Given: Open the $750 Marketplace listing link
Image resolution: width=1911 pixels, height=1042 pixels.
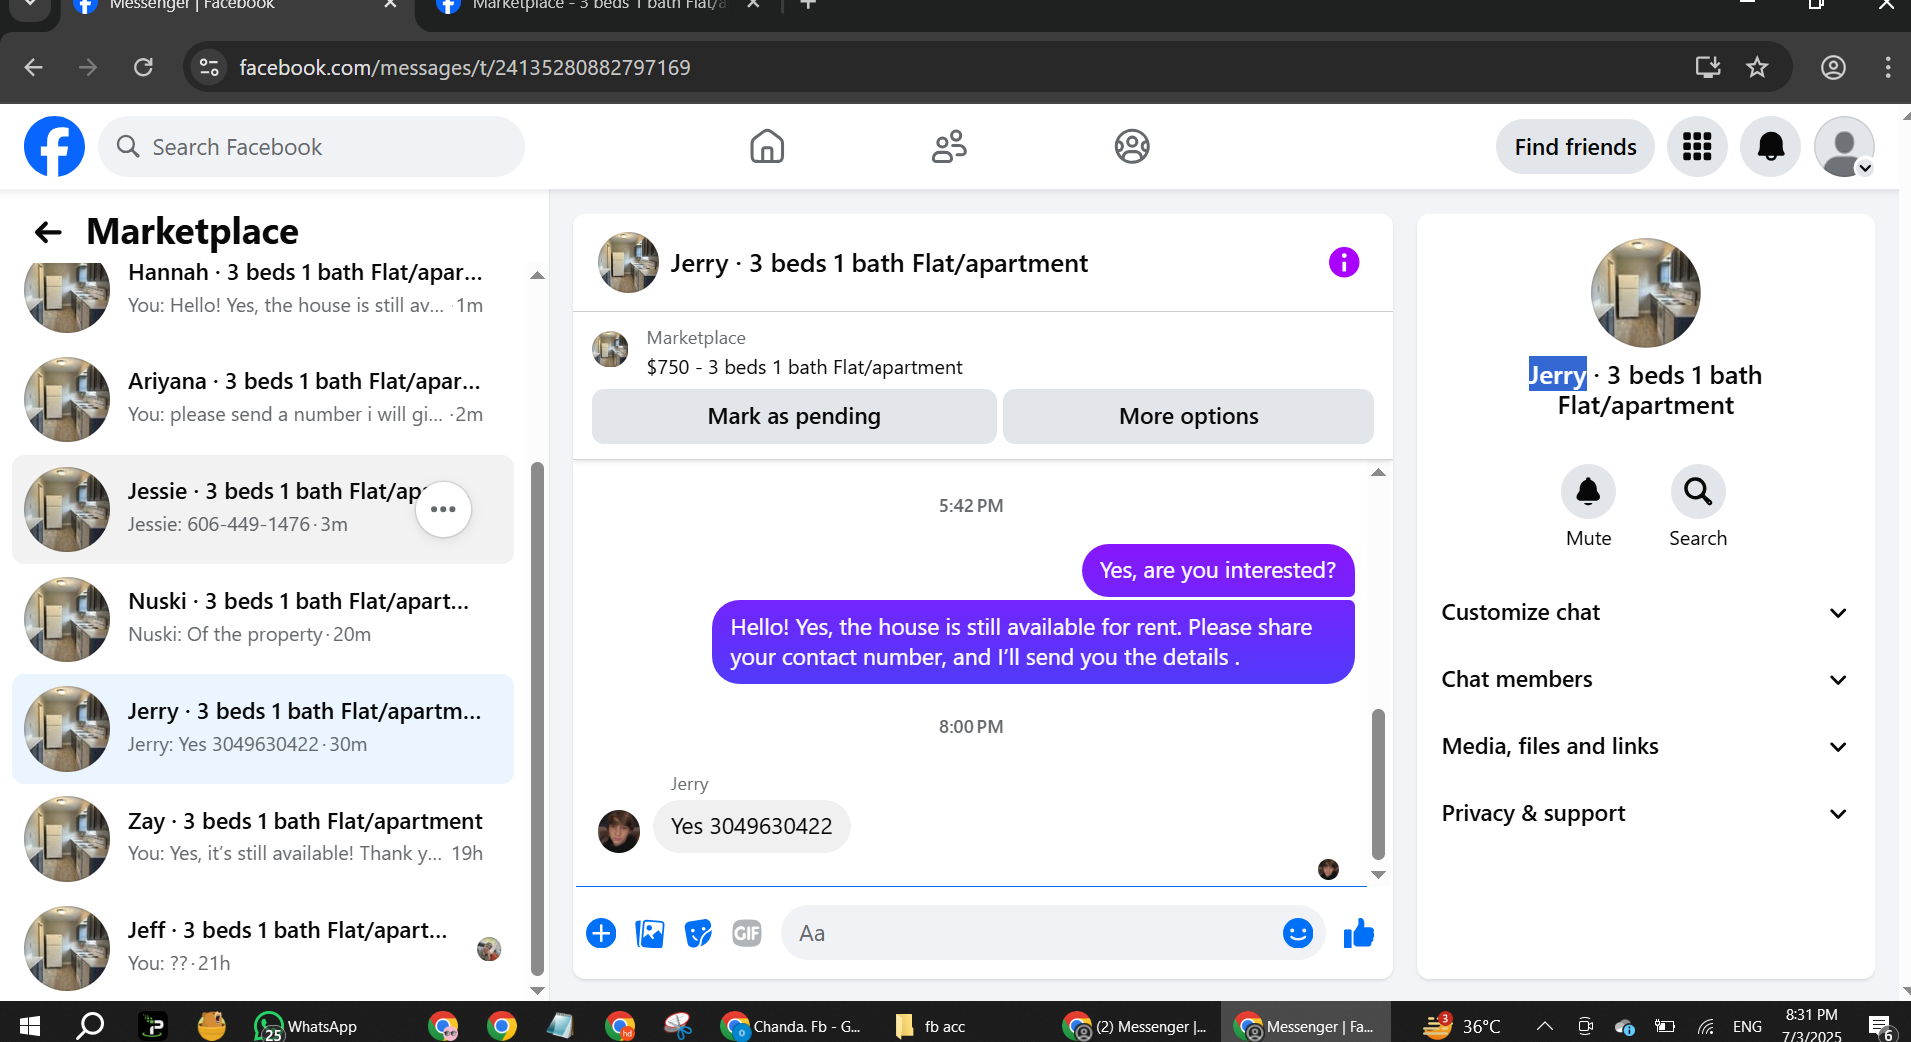Looking at the screenshot, I should point(804,367).
